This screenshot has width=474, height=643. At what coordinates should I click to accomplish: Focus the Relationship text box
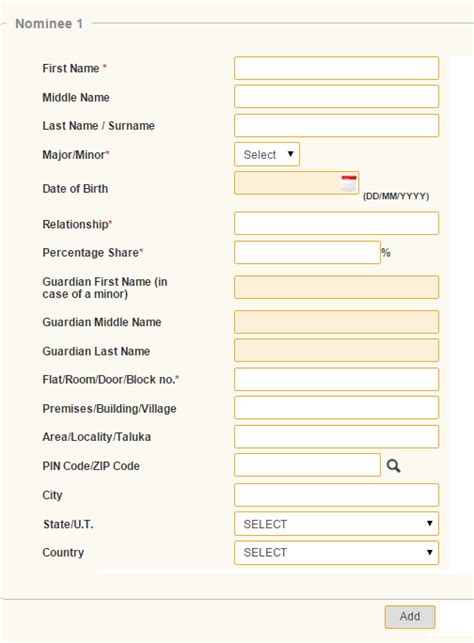click(x=337, y=223)
